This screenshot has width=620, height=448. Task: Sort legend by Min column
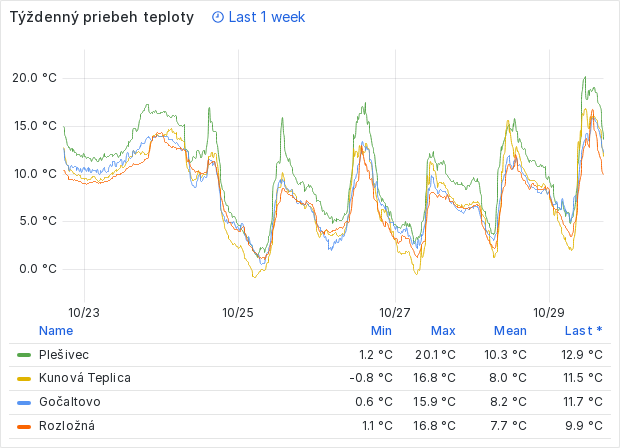pyautogui.click(x=381, y=331)
